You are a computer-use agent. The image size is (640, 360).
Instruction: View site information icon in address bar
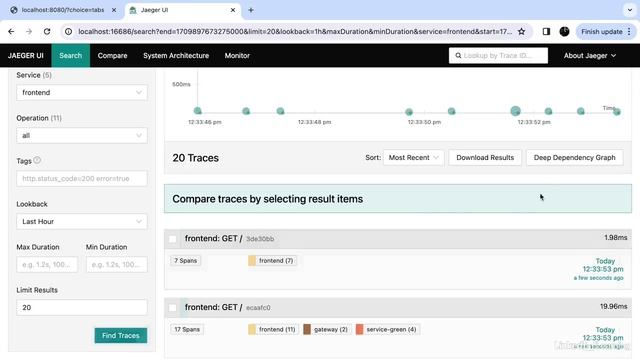(x=69, y=31)
